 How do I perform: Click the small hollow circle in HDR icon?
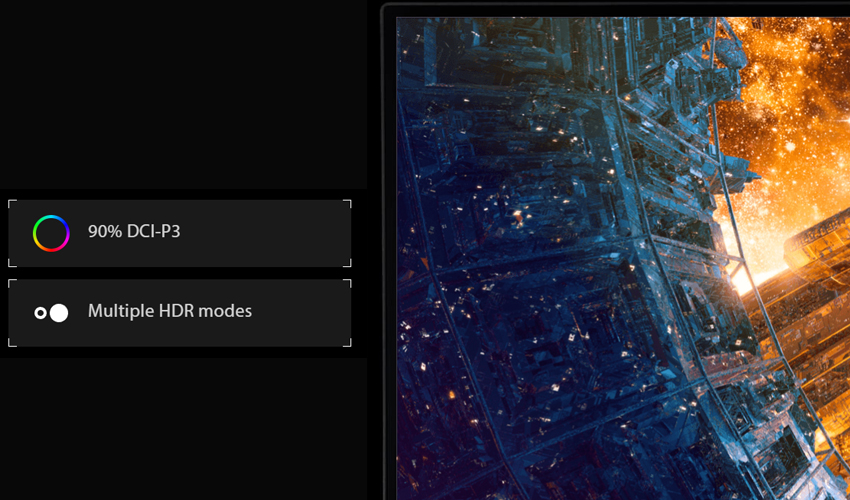tap(40, 313)
